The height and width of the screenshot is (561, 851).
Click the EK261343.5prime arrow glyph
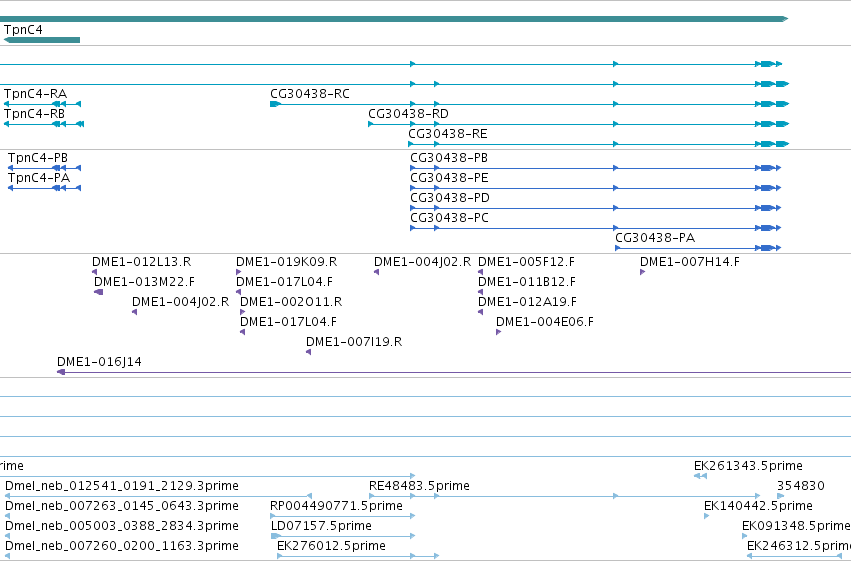click(x=700, y=476)
